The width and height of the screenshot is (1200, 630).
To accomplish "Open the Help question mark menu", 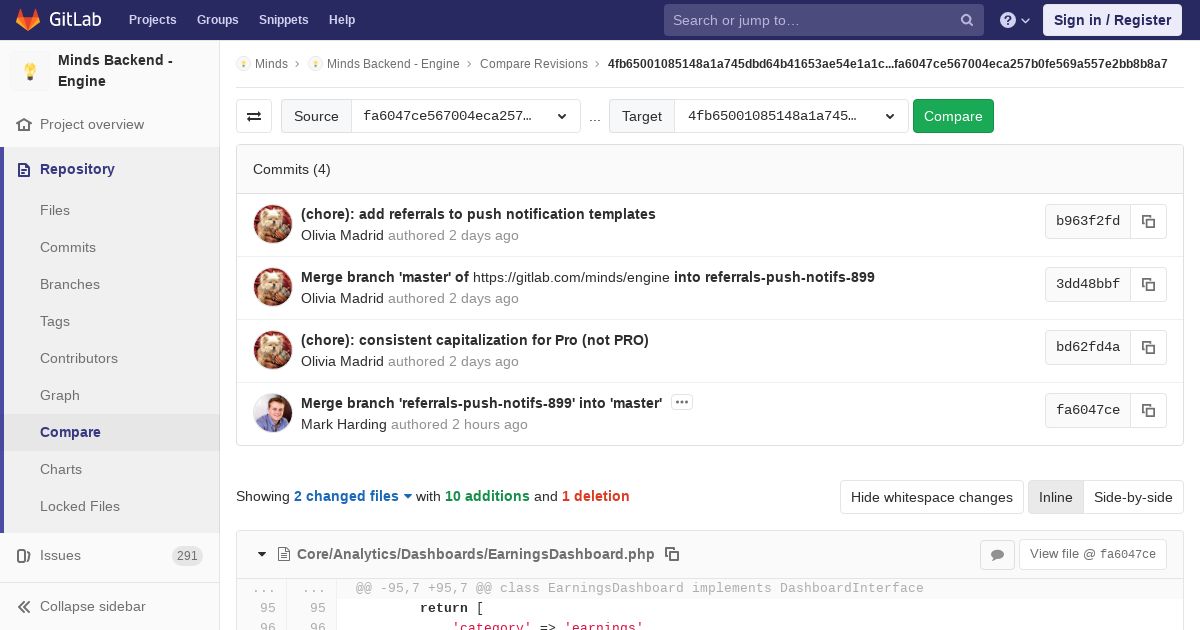I will coord(1015,20).
